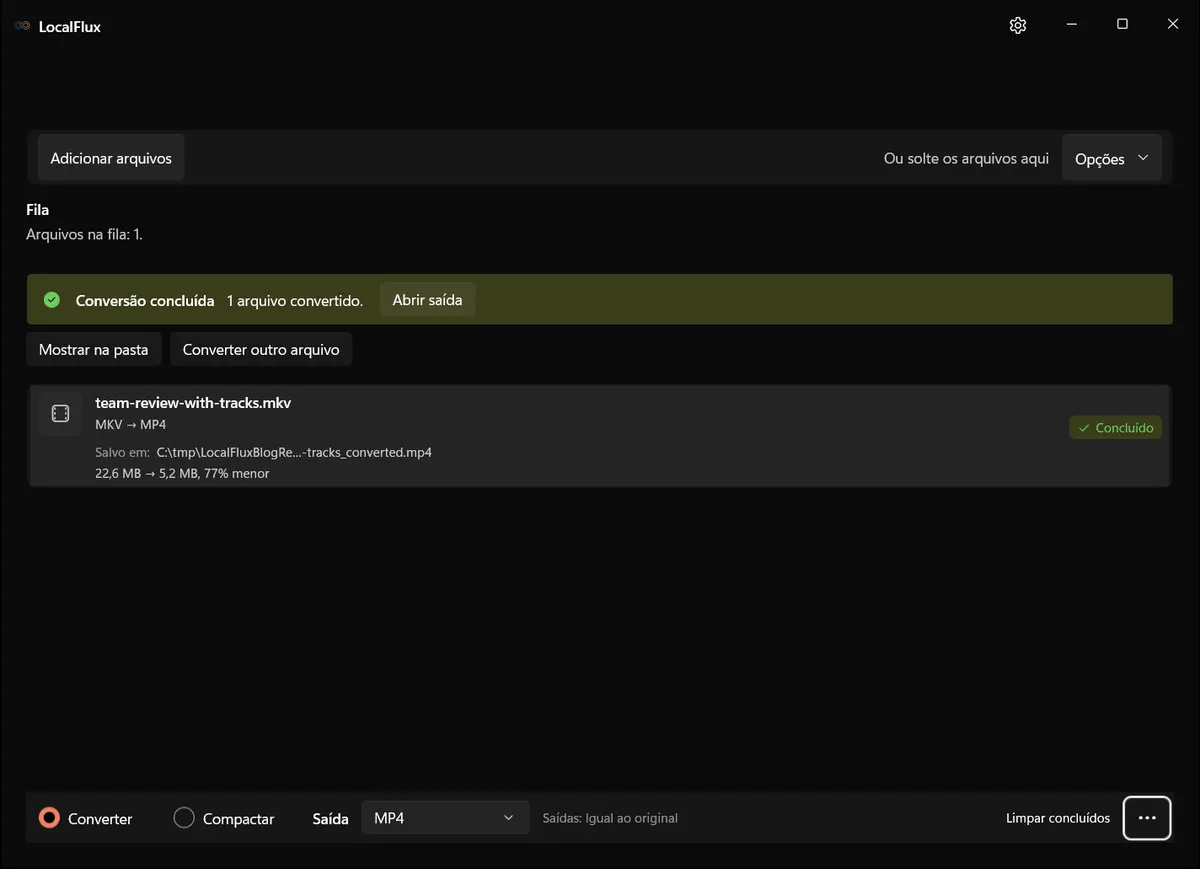Click the green conversion success checkmark icon
The height and width of the screenshot is (869, 1200).
pyautogui.click(x=52, y=300)
